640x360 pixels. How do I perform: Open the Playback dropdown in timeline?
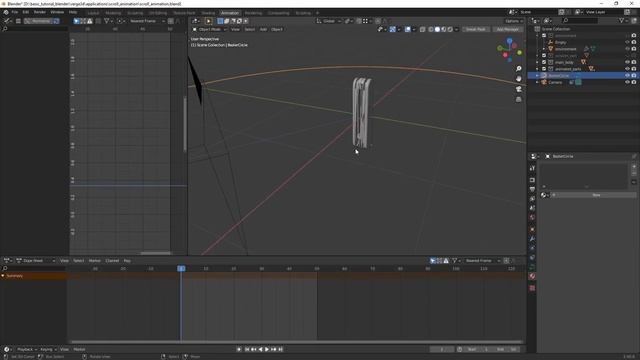[x=27, y=349]
